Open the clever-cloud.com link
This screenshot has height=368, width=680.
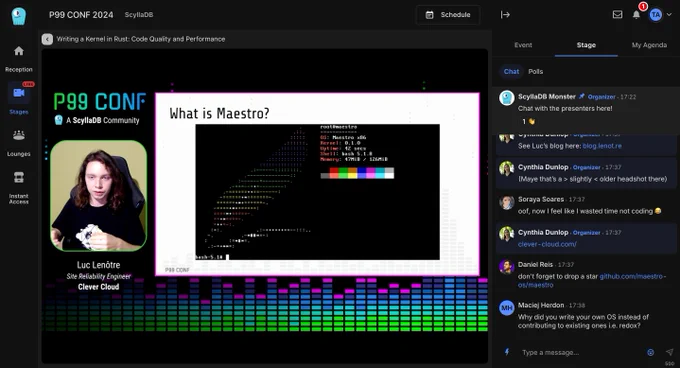pyautogui.click(x=547, y=244)
